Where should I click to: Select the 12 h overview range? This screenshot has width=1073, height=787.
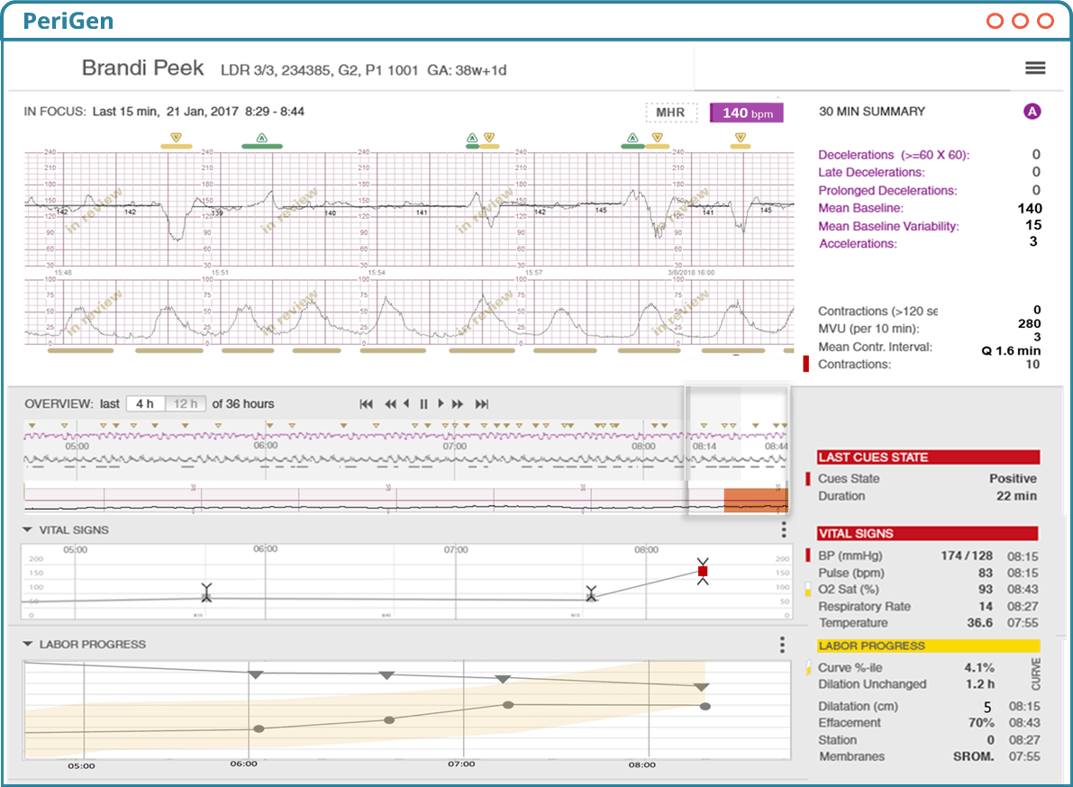coord(185,404)
